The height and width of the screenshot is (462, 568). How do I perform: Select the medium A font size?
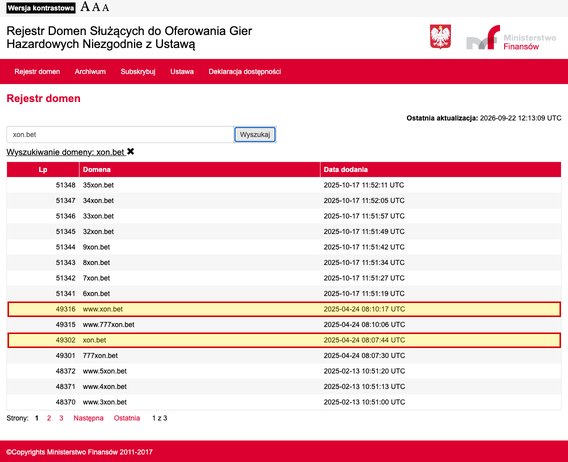point(96,7)
